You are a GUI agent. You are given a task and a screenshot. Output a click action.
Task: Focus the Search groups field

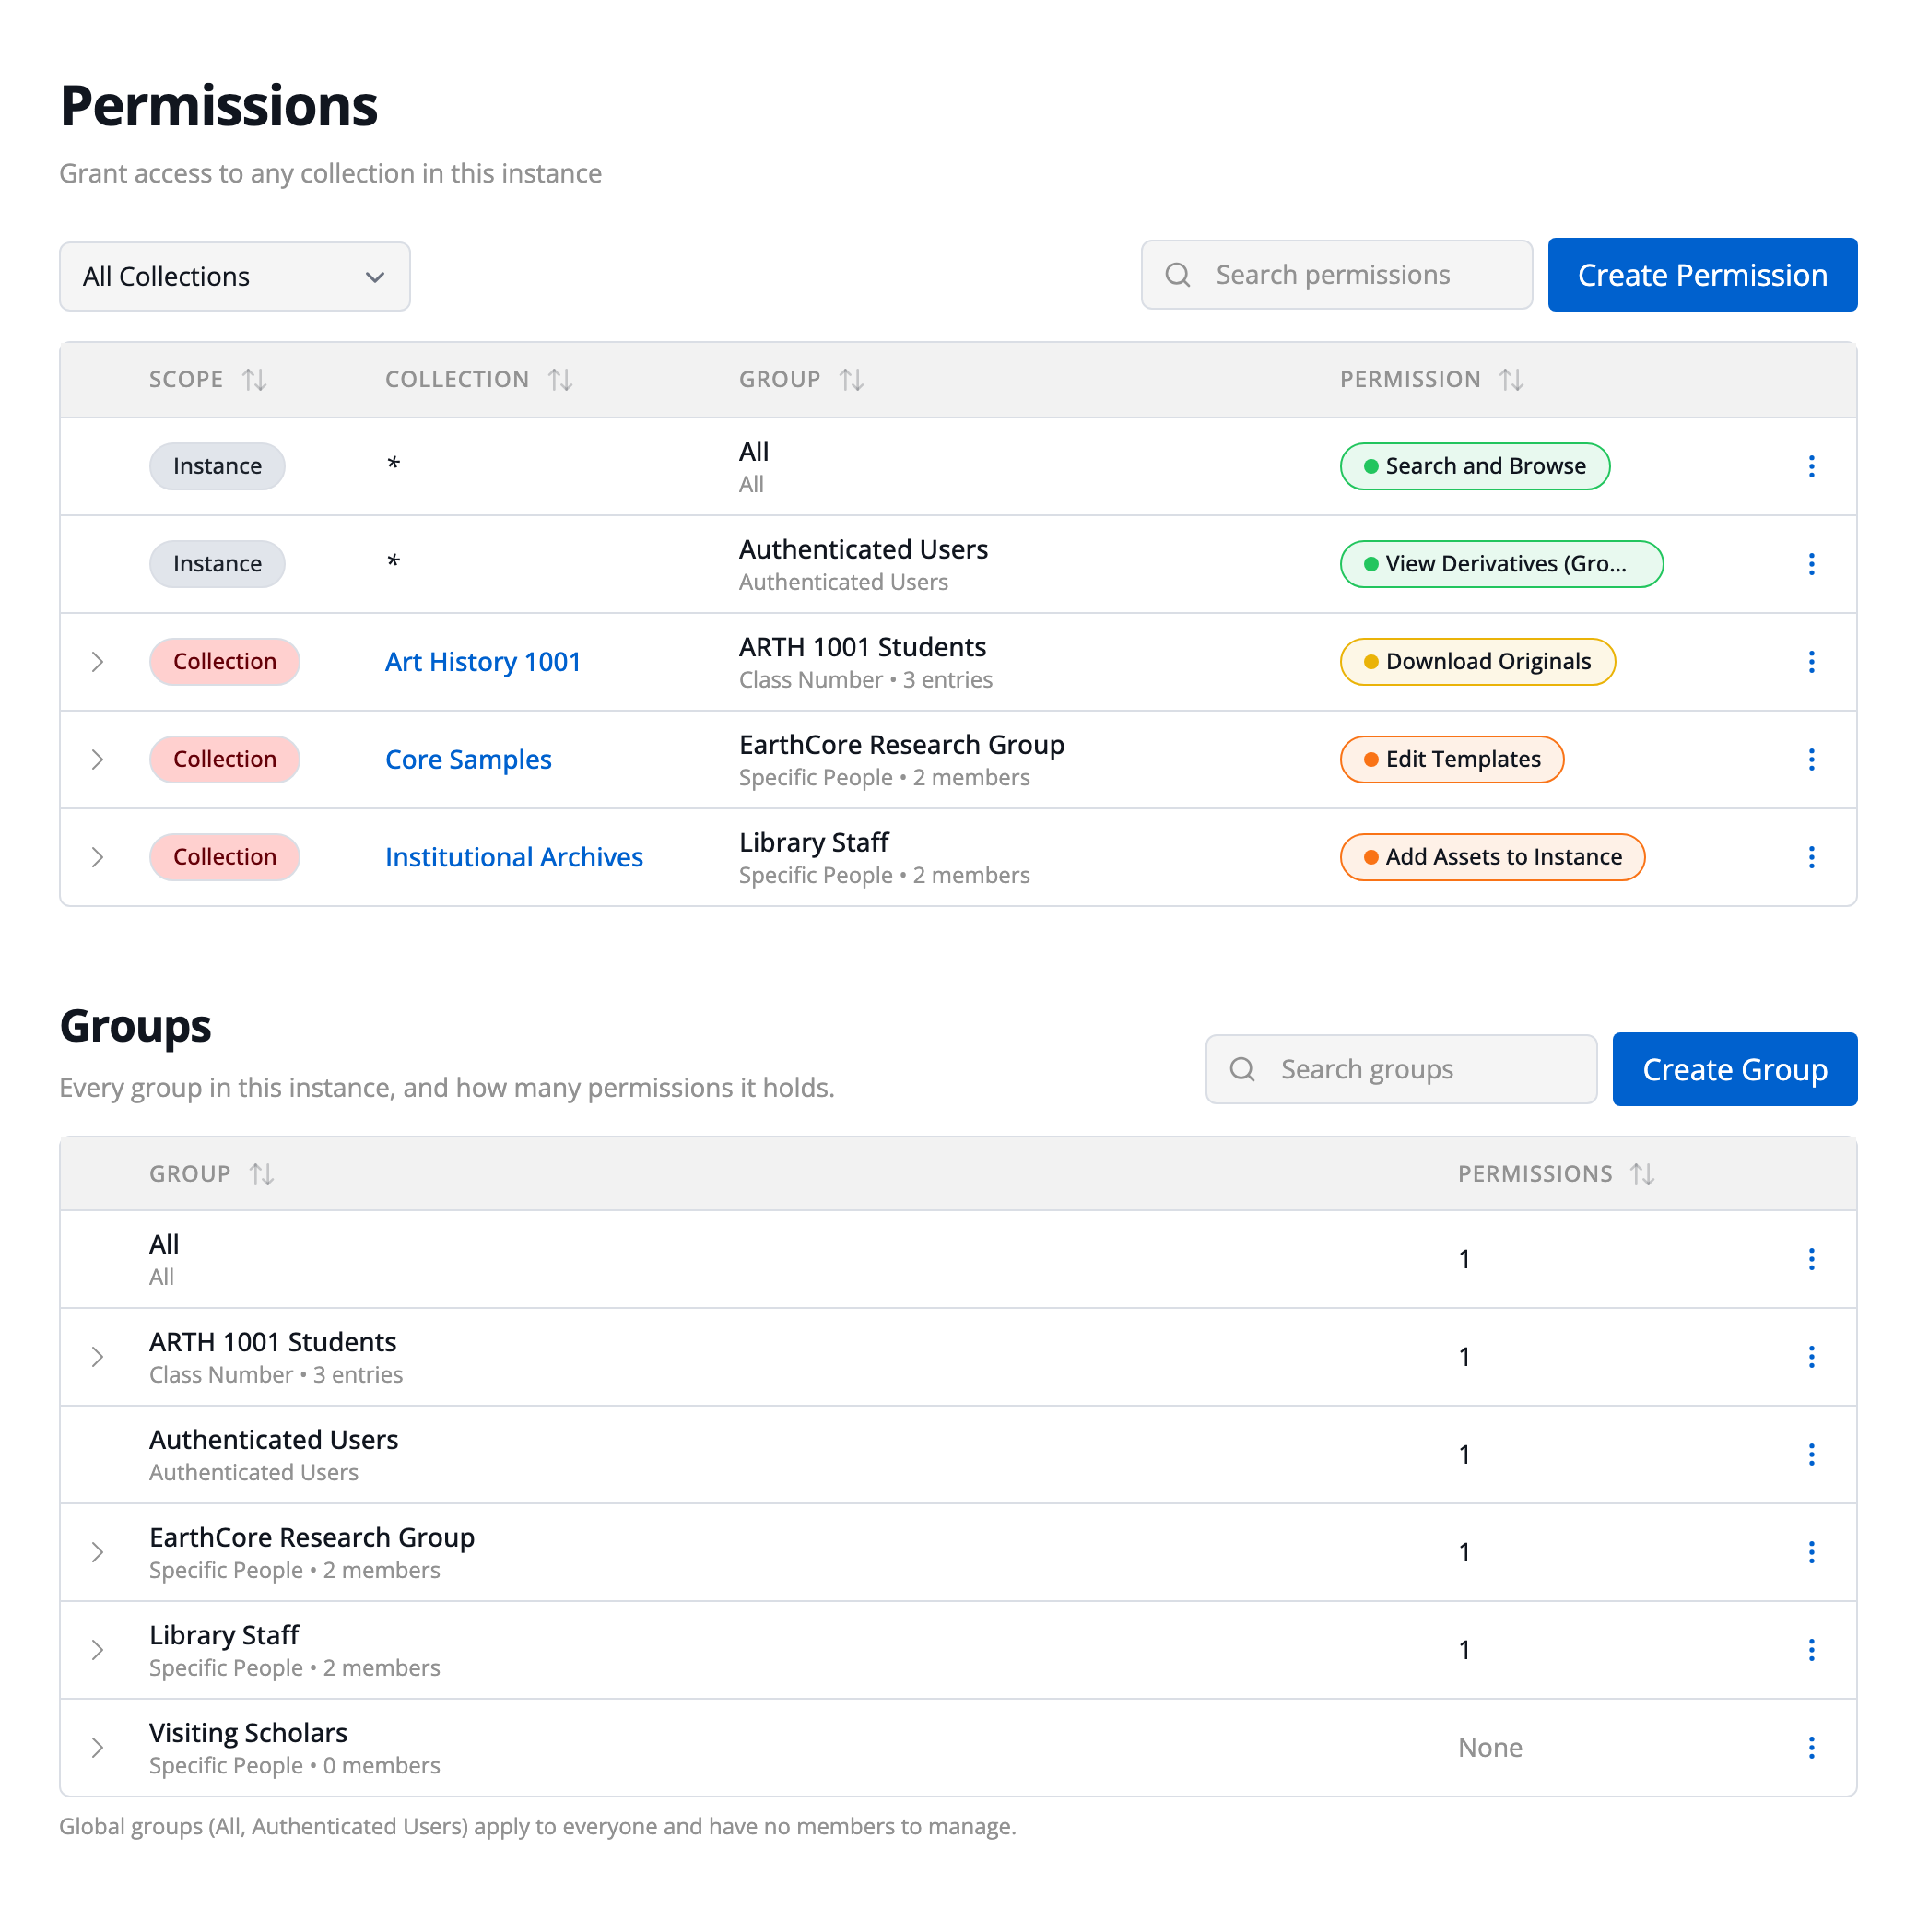click(1401, 1069)
